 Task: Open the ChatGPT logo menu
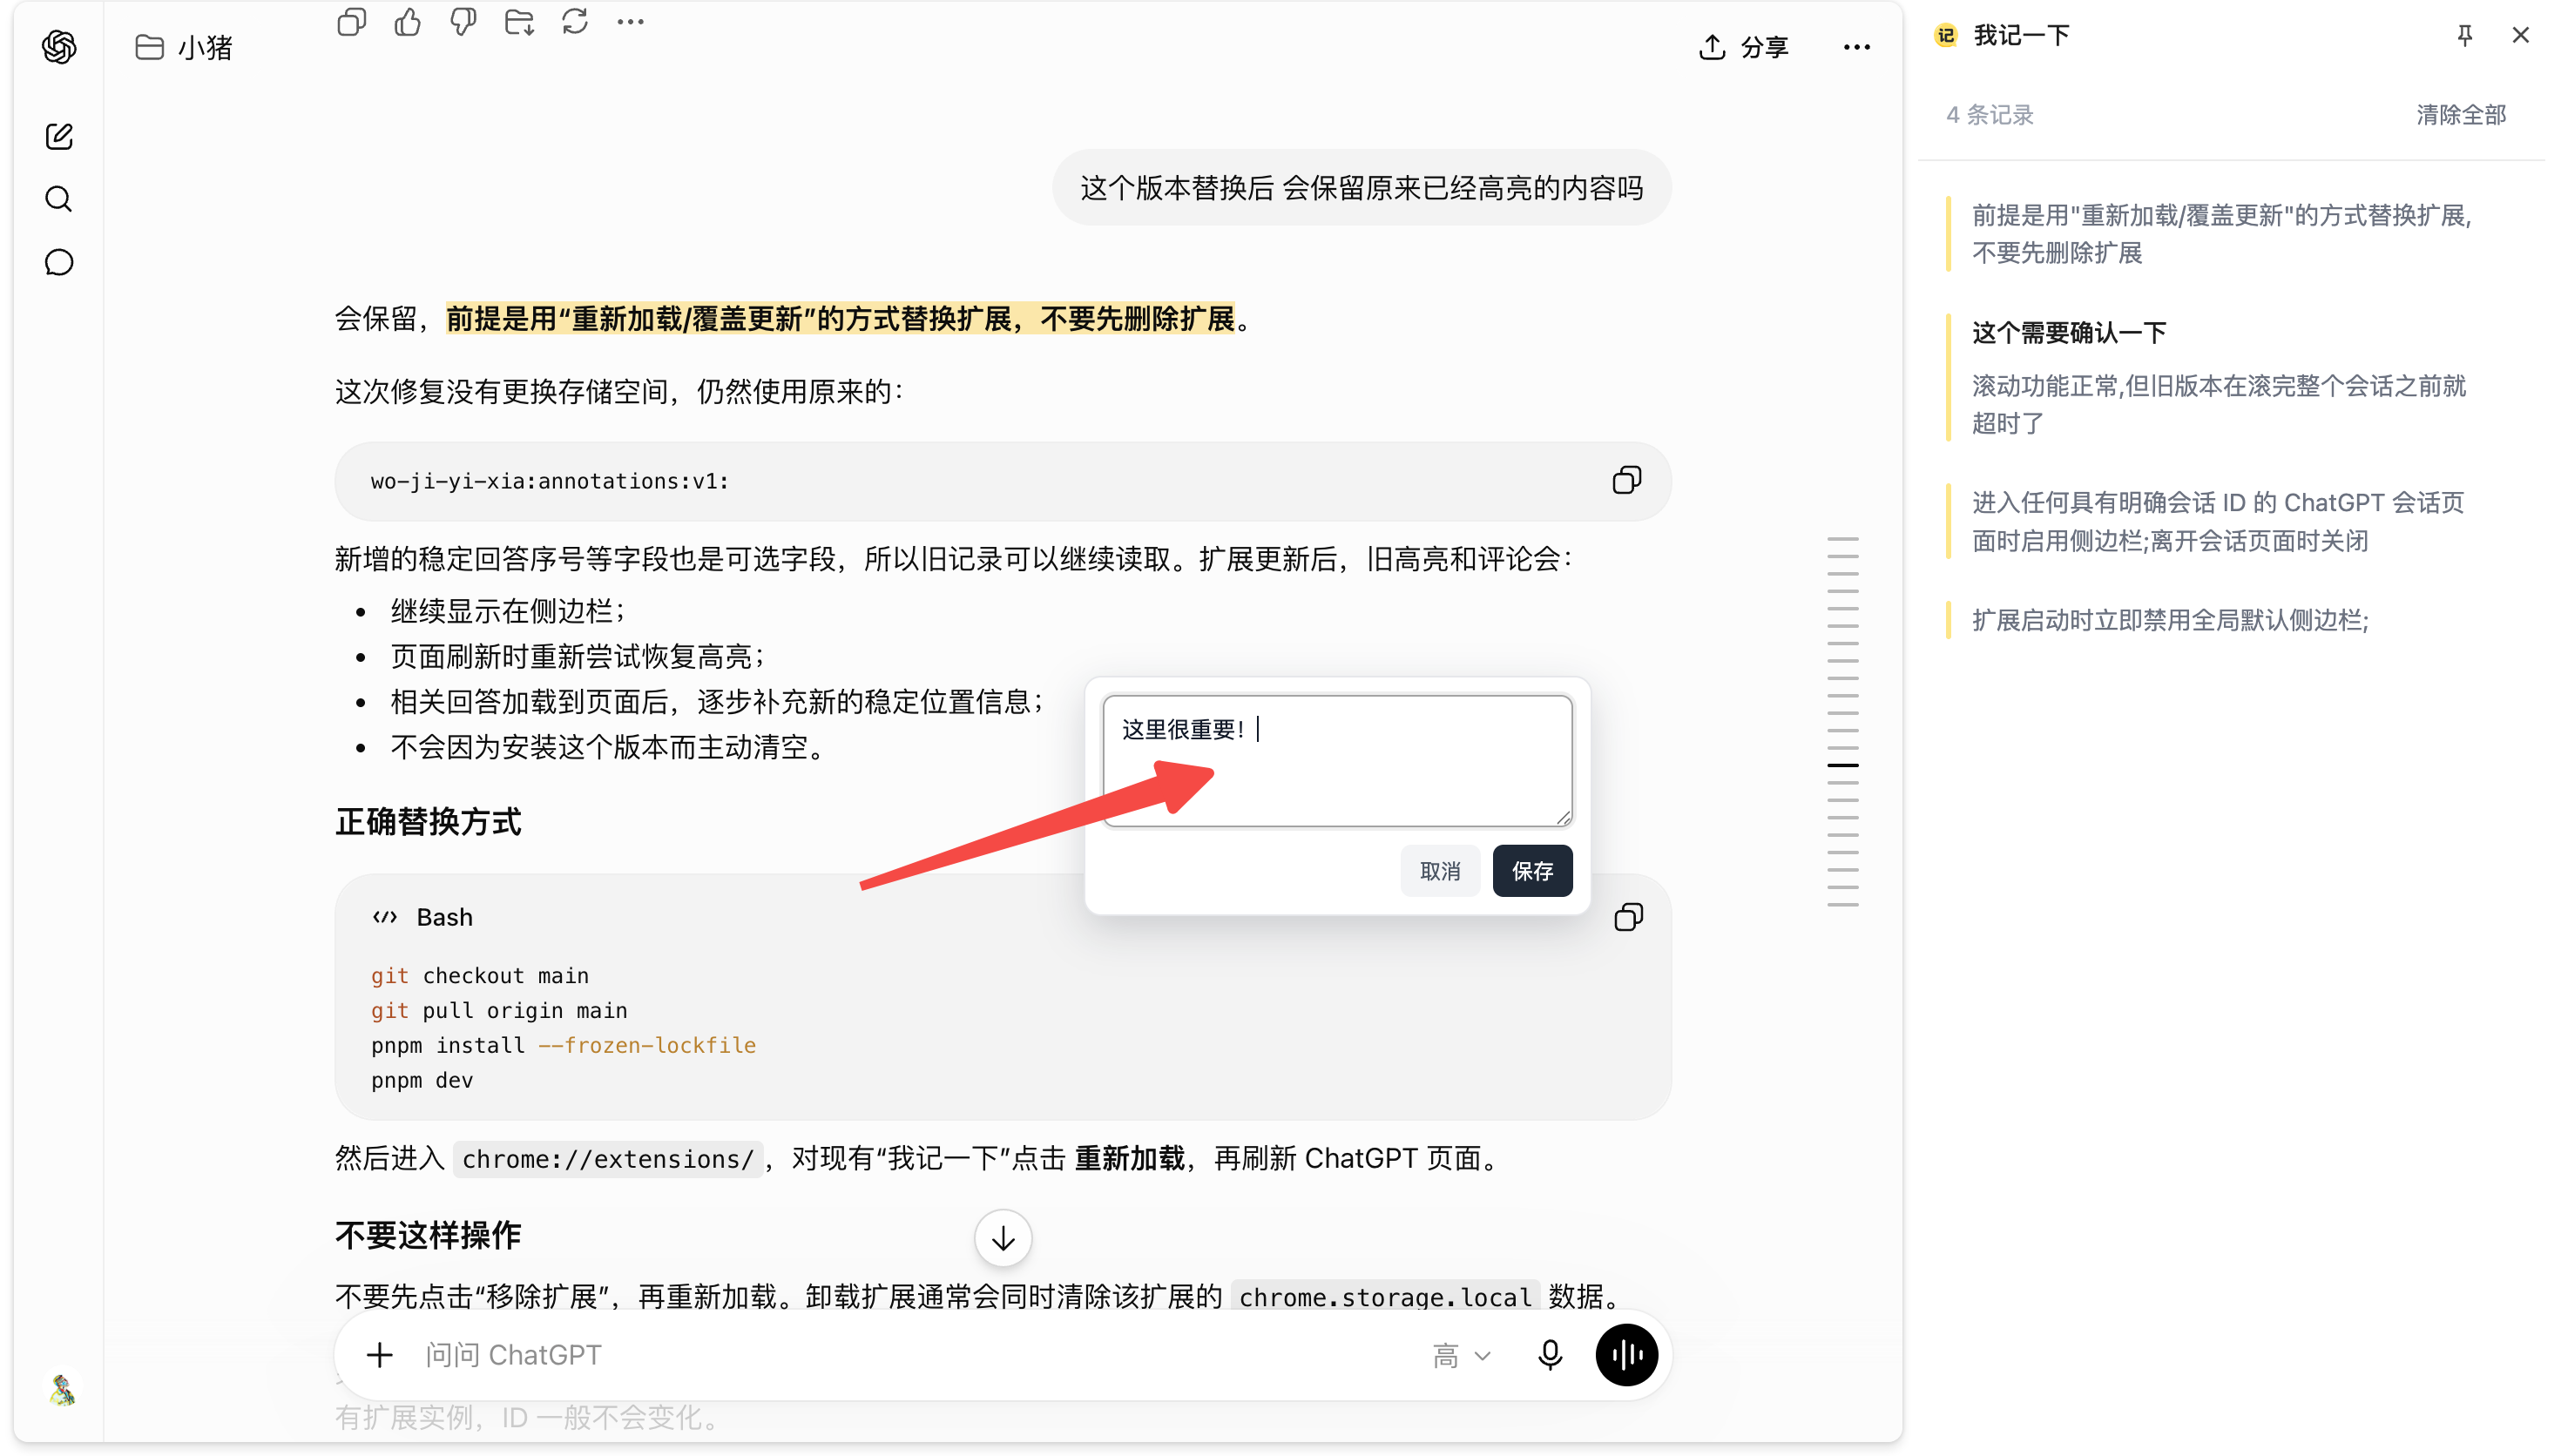(59, 47)
